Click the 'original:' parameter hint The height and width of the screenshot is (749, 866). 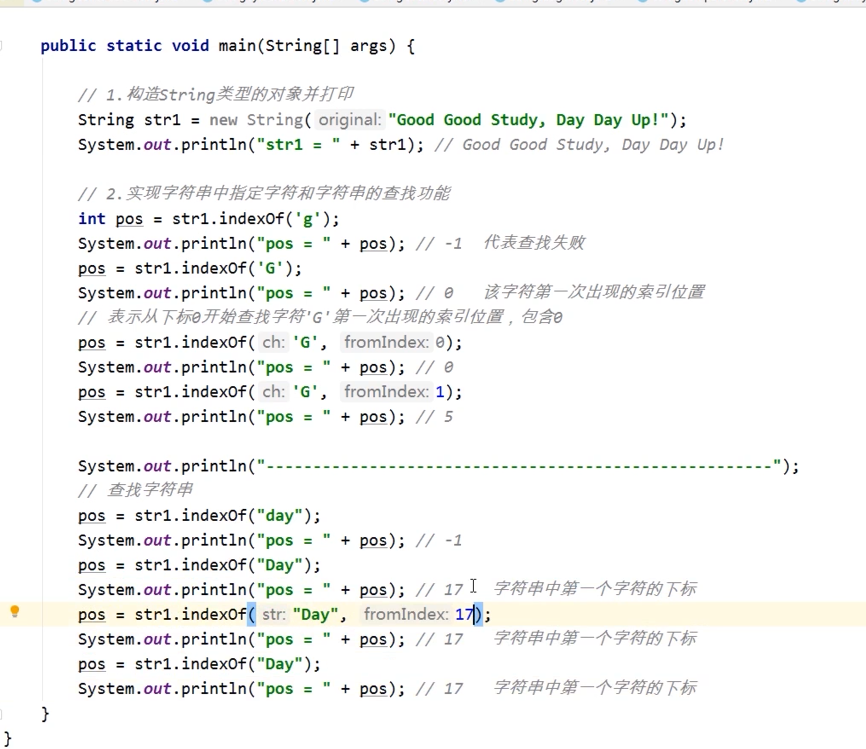point(350,120)
